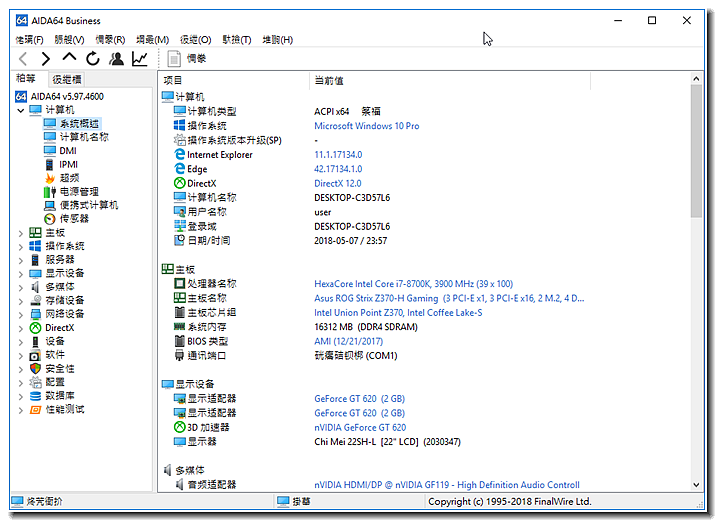This screenshot has width=720, height=525.
Task: Switch to the inactive tab above the tree
Action: tap(67, 79)
